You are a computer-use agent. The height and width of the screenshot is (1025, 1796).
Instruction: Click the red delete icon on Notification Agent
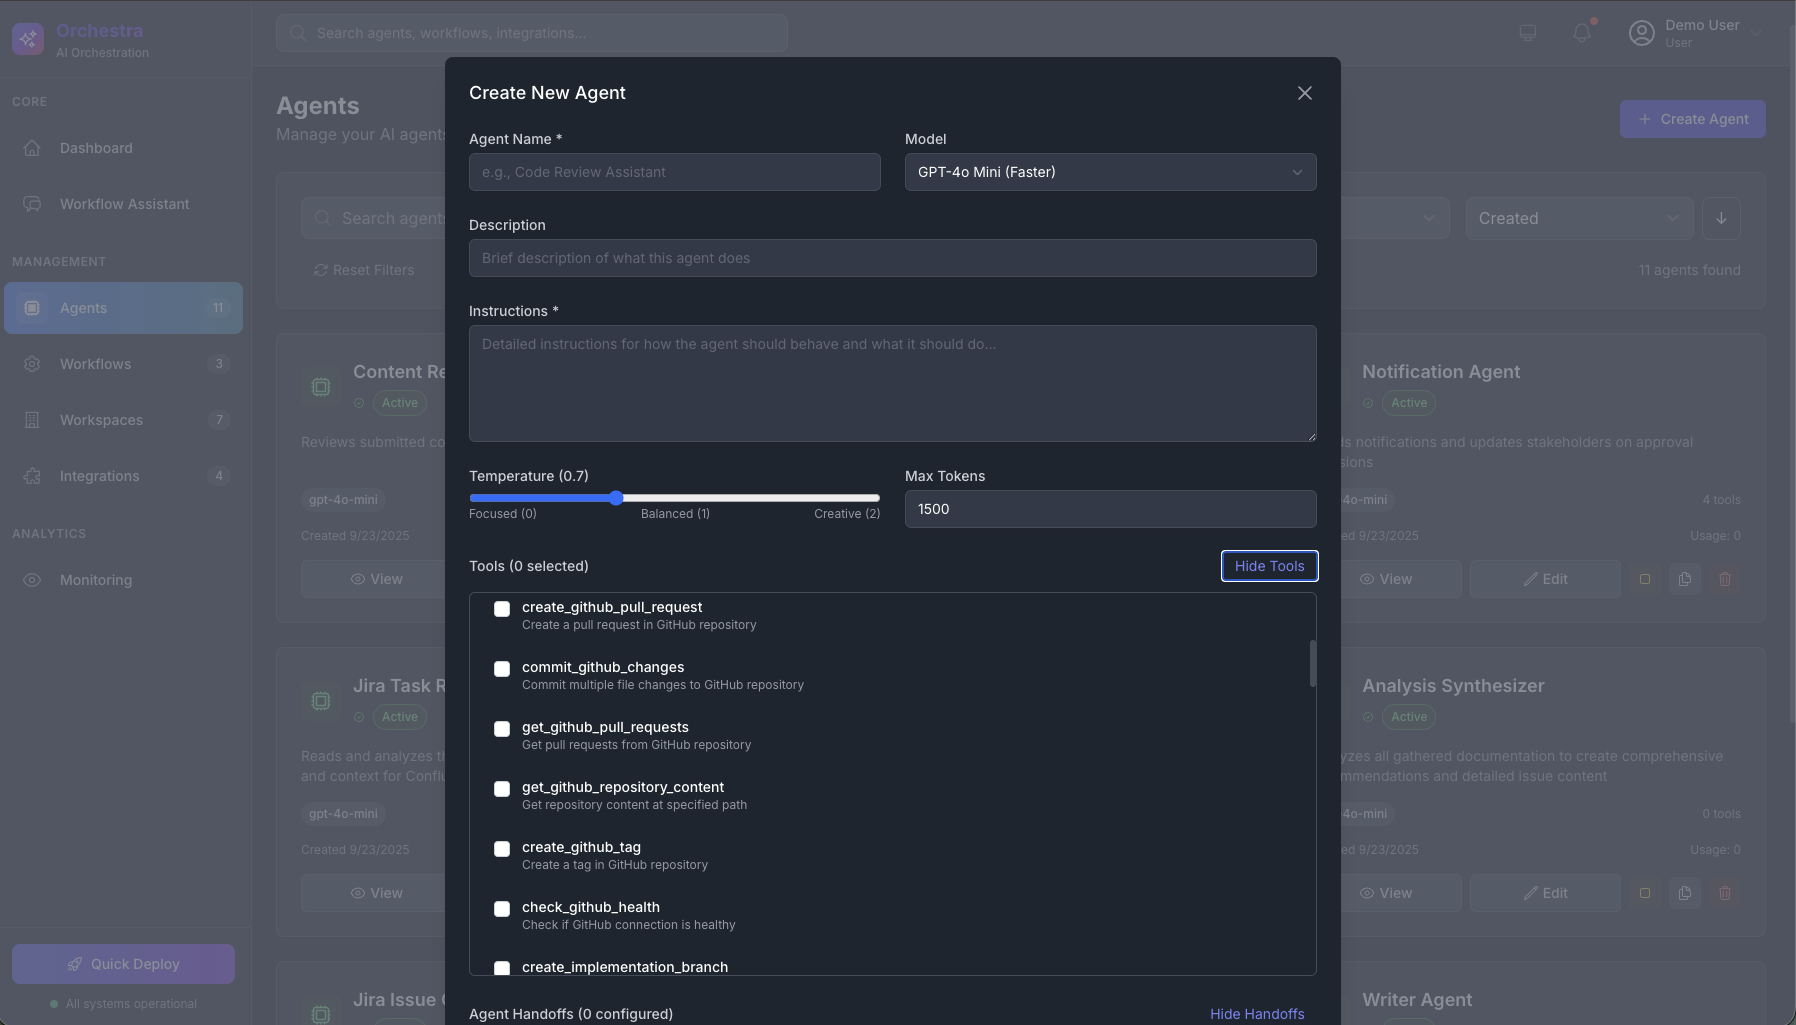[1724, 579]
